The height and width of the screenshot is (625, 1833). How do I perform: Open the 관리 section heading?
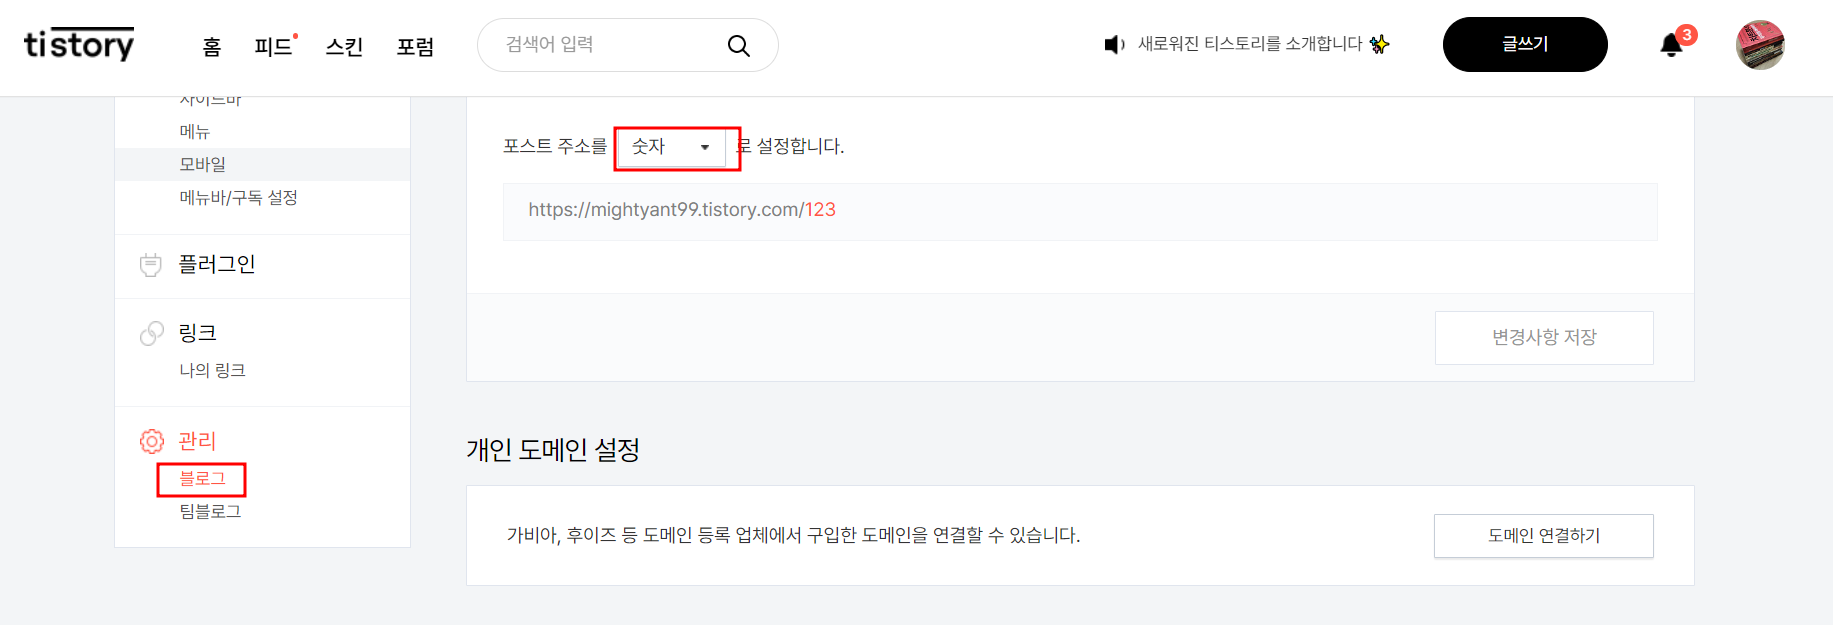click(197, 441)
